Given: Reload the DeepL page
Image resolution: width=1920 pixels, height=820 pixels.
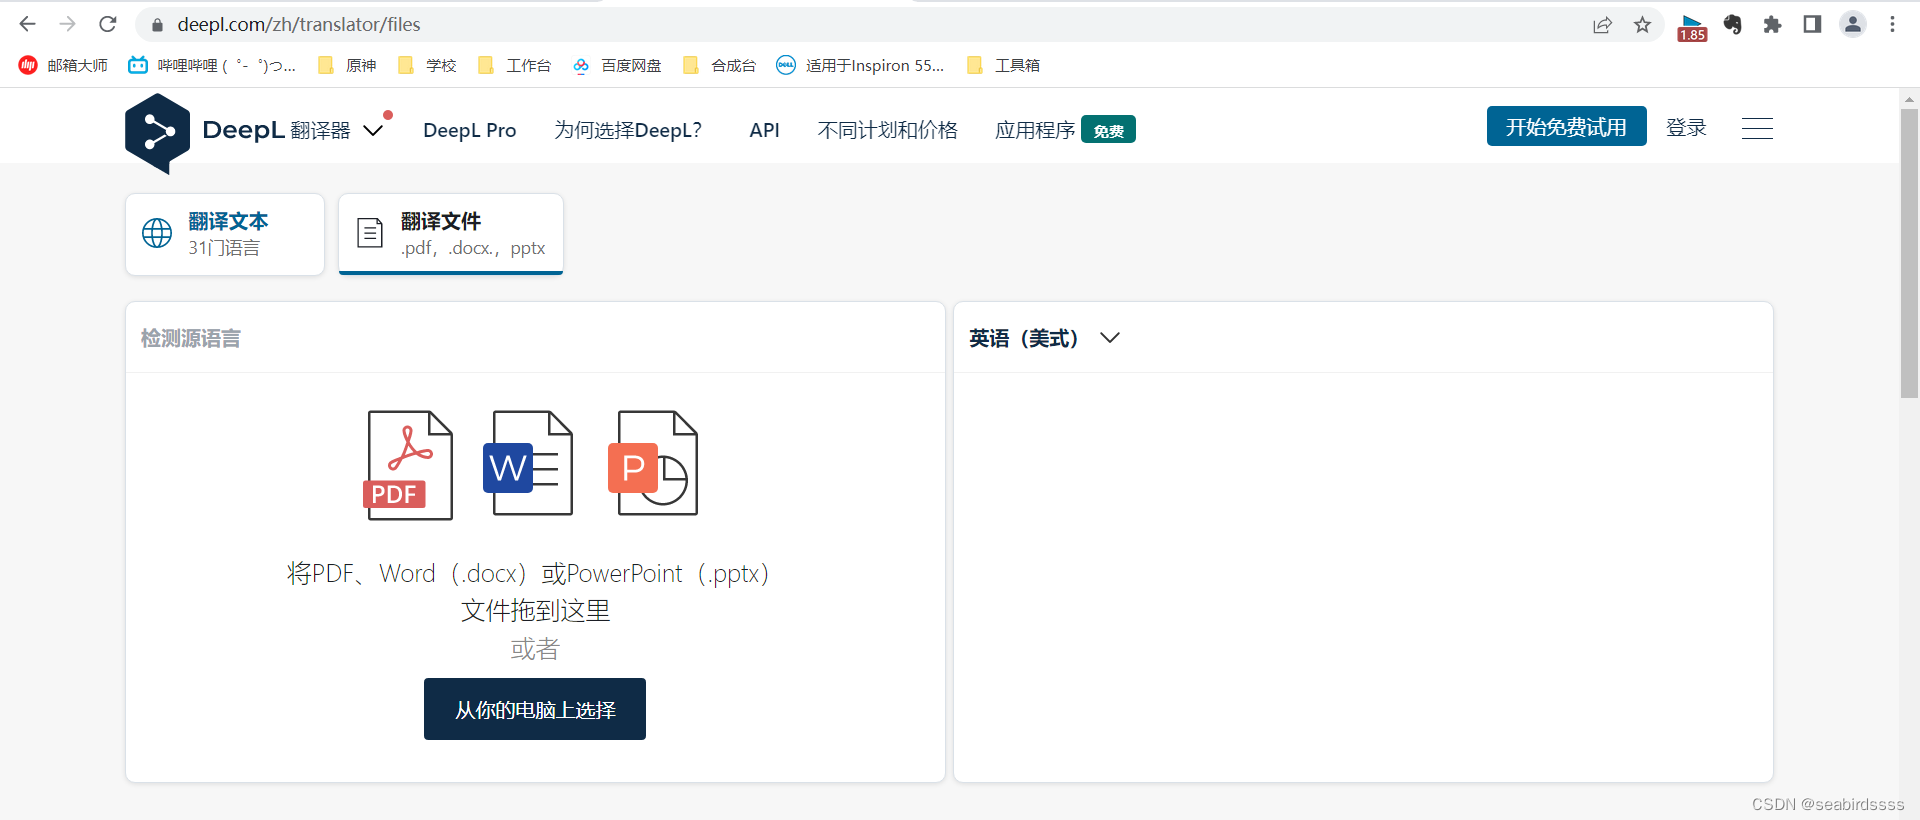Looking at the screenshot, I should tap(108, 24).
